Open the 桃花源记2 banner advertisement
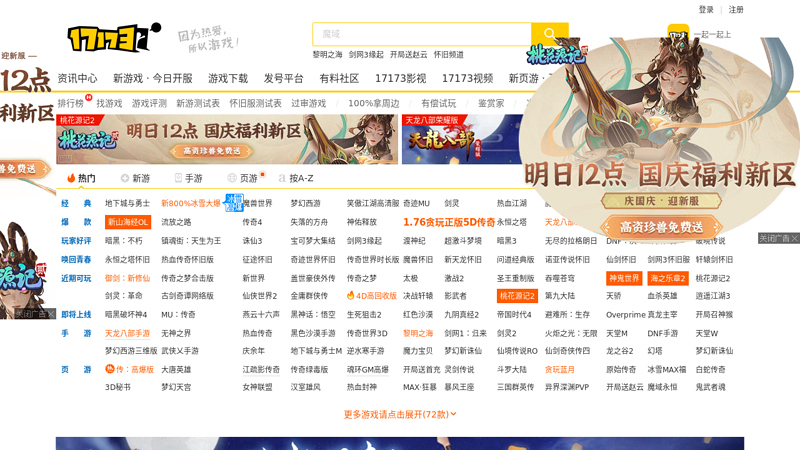Viewport: 800px width, 450px height. point(227,139)
